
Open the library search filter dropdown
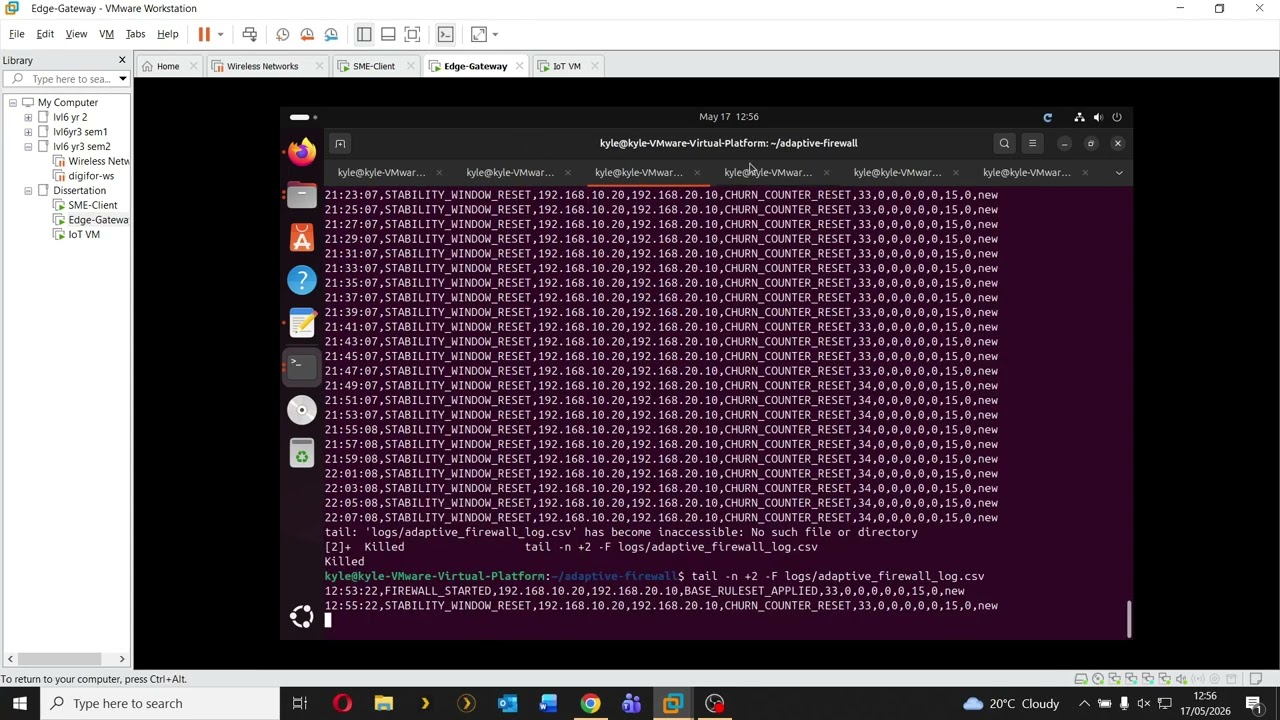122,79
